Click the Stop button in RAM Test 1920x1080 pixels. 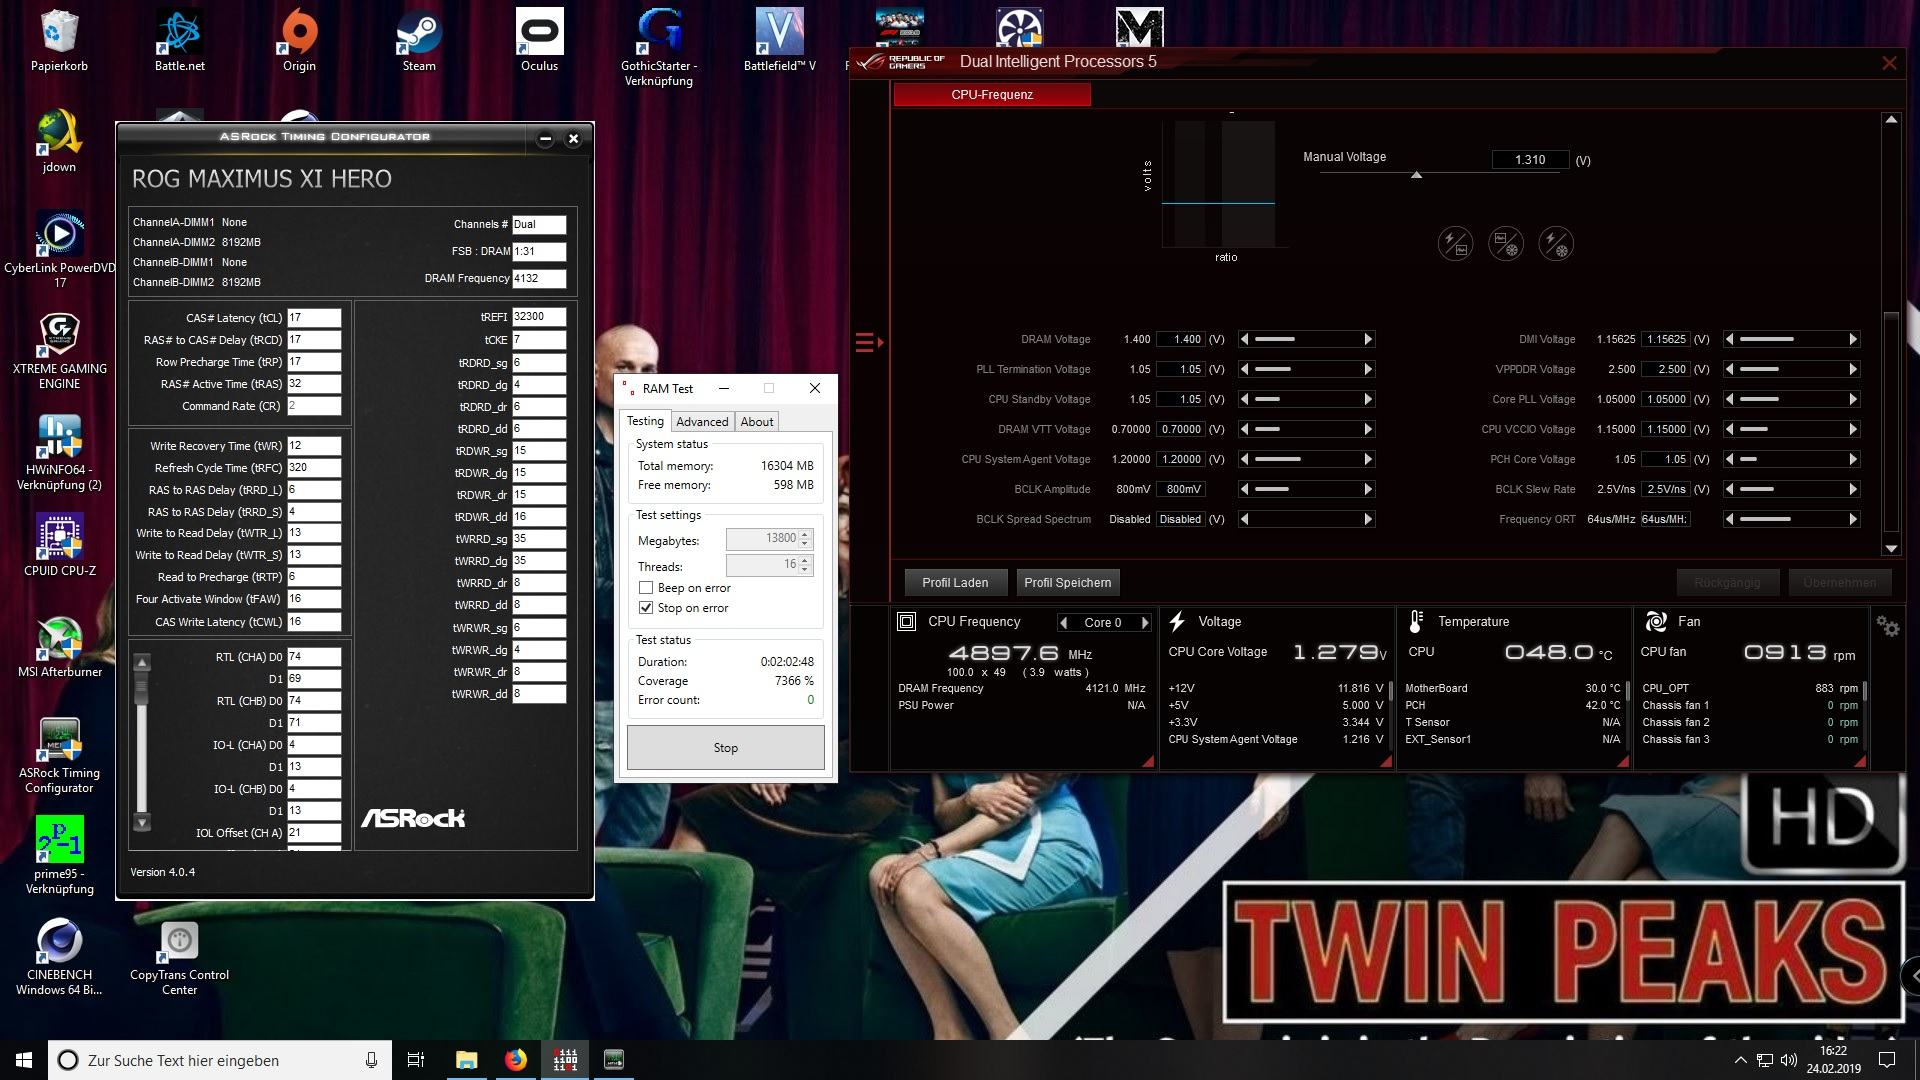click(726, 748)
